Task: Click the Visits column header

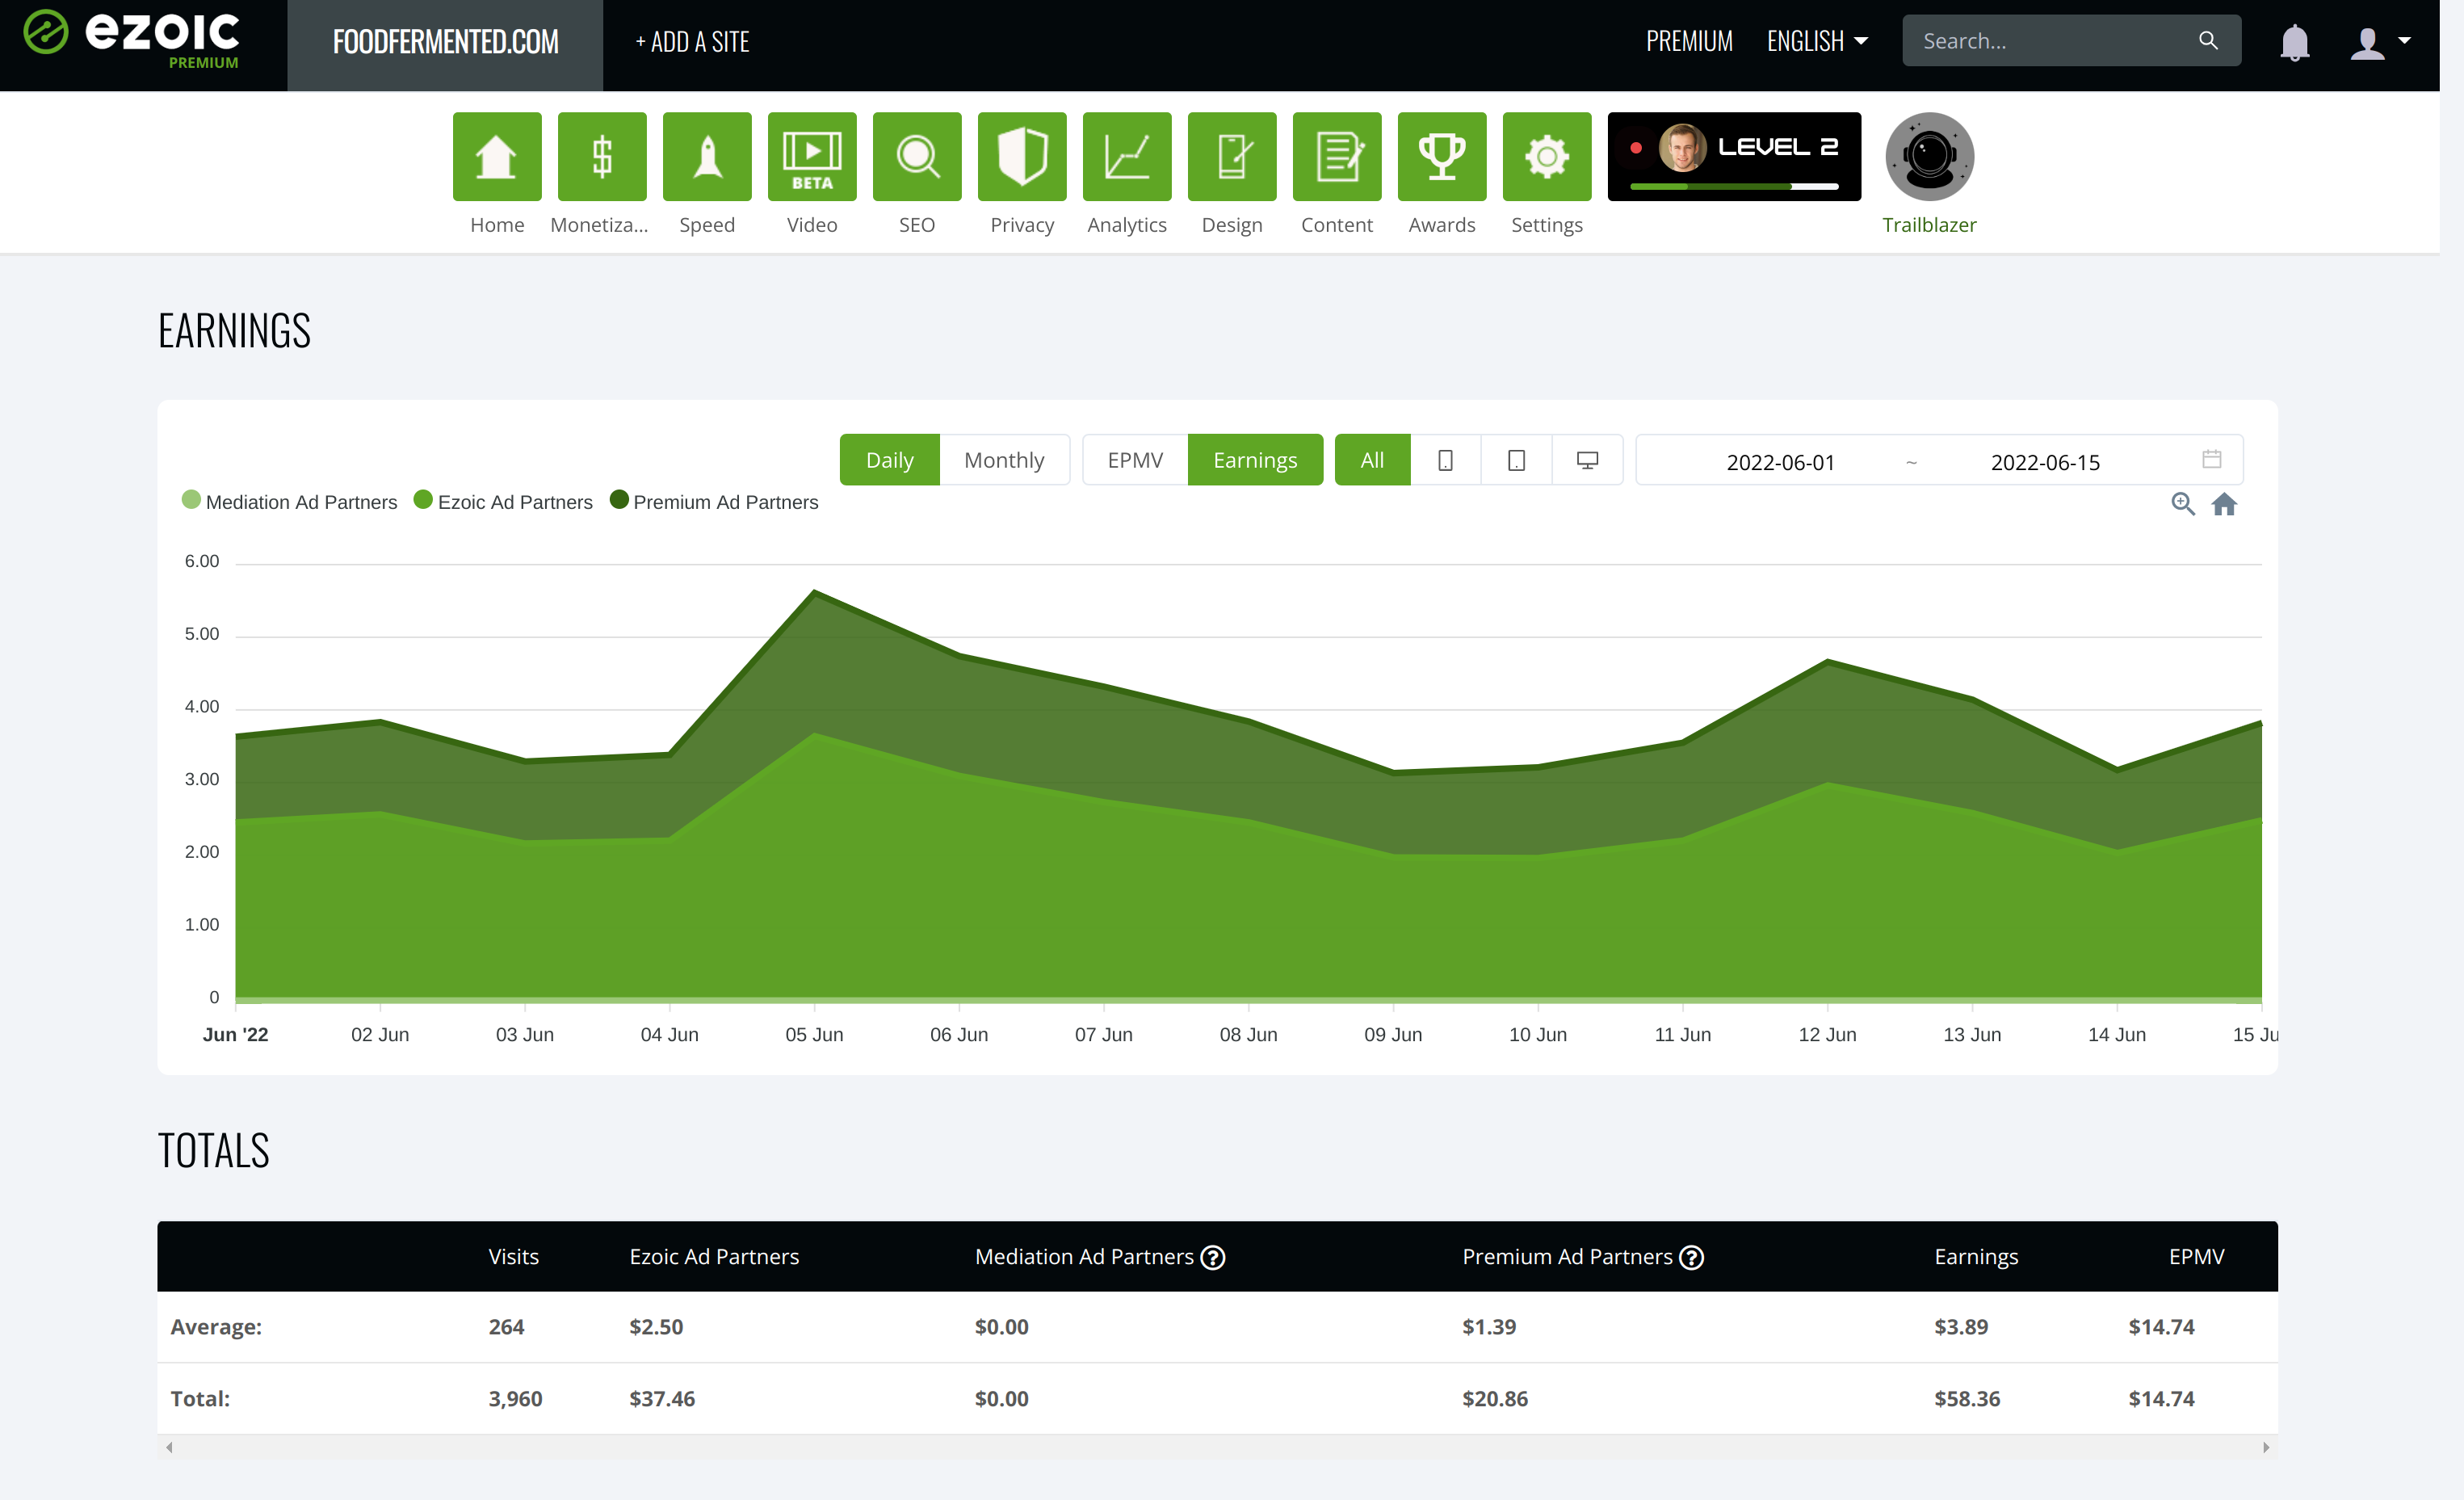Action: pos(513,1257)
